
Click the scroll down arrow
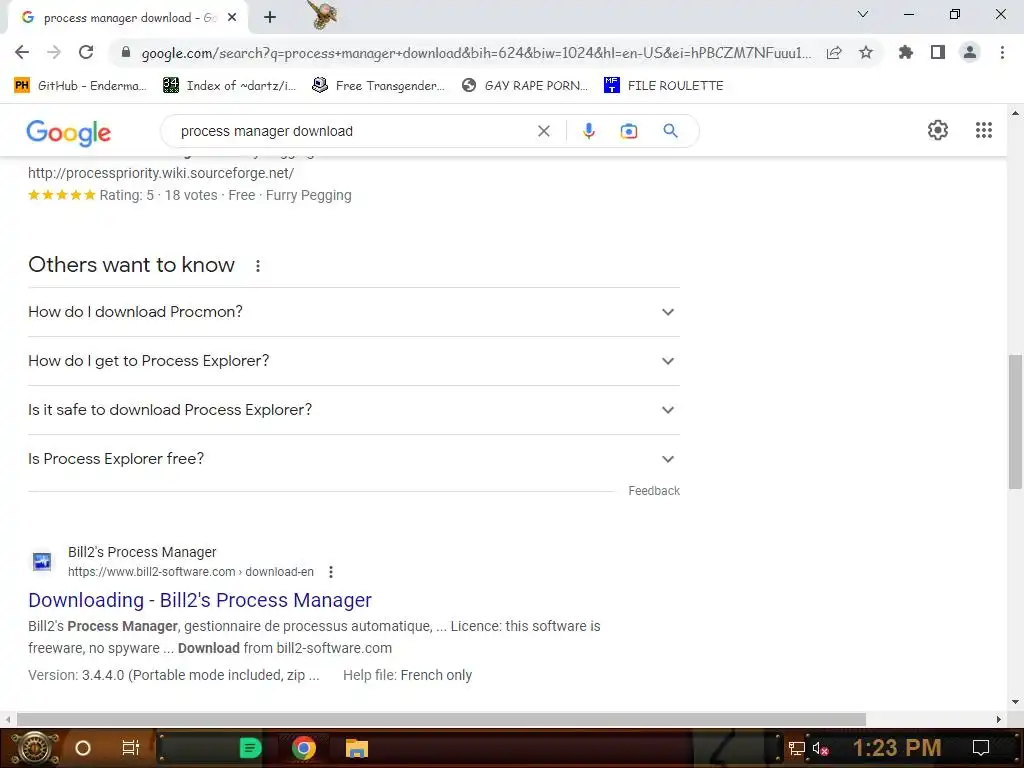tap(1015, 703)
